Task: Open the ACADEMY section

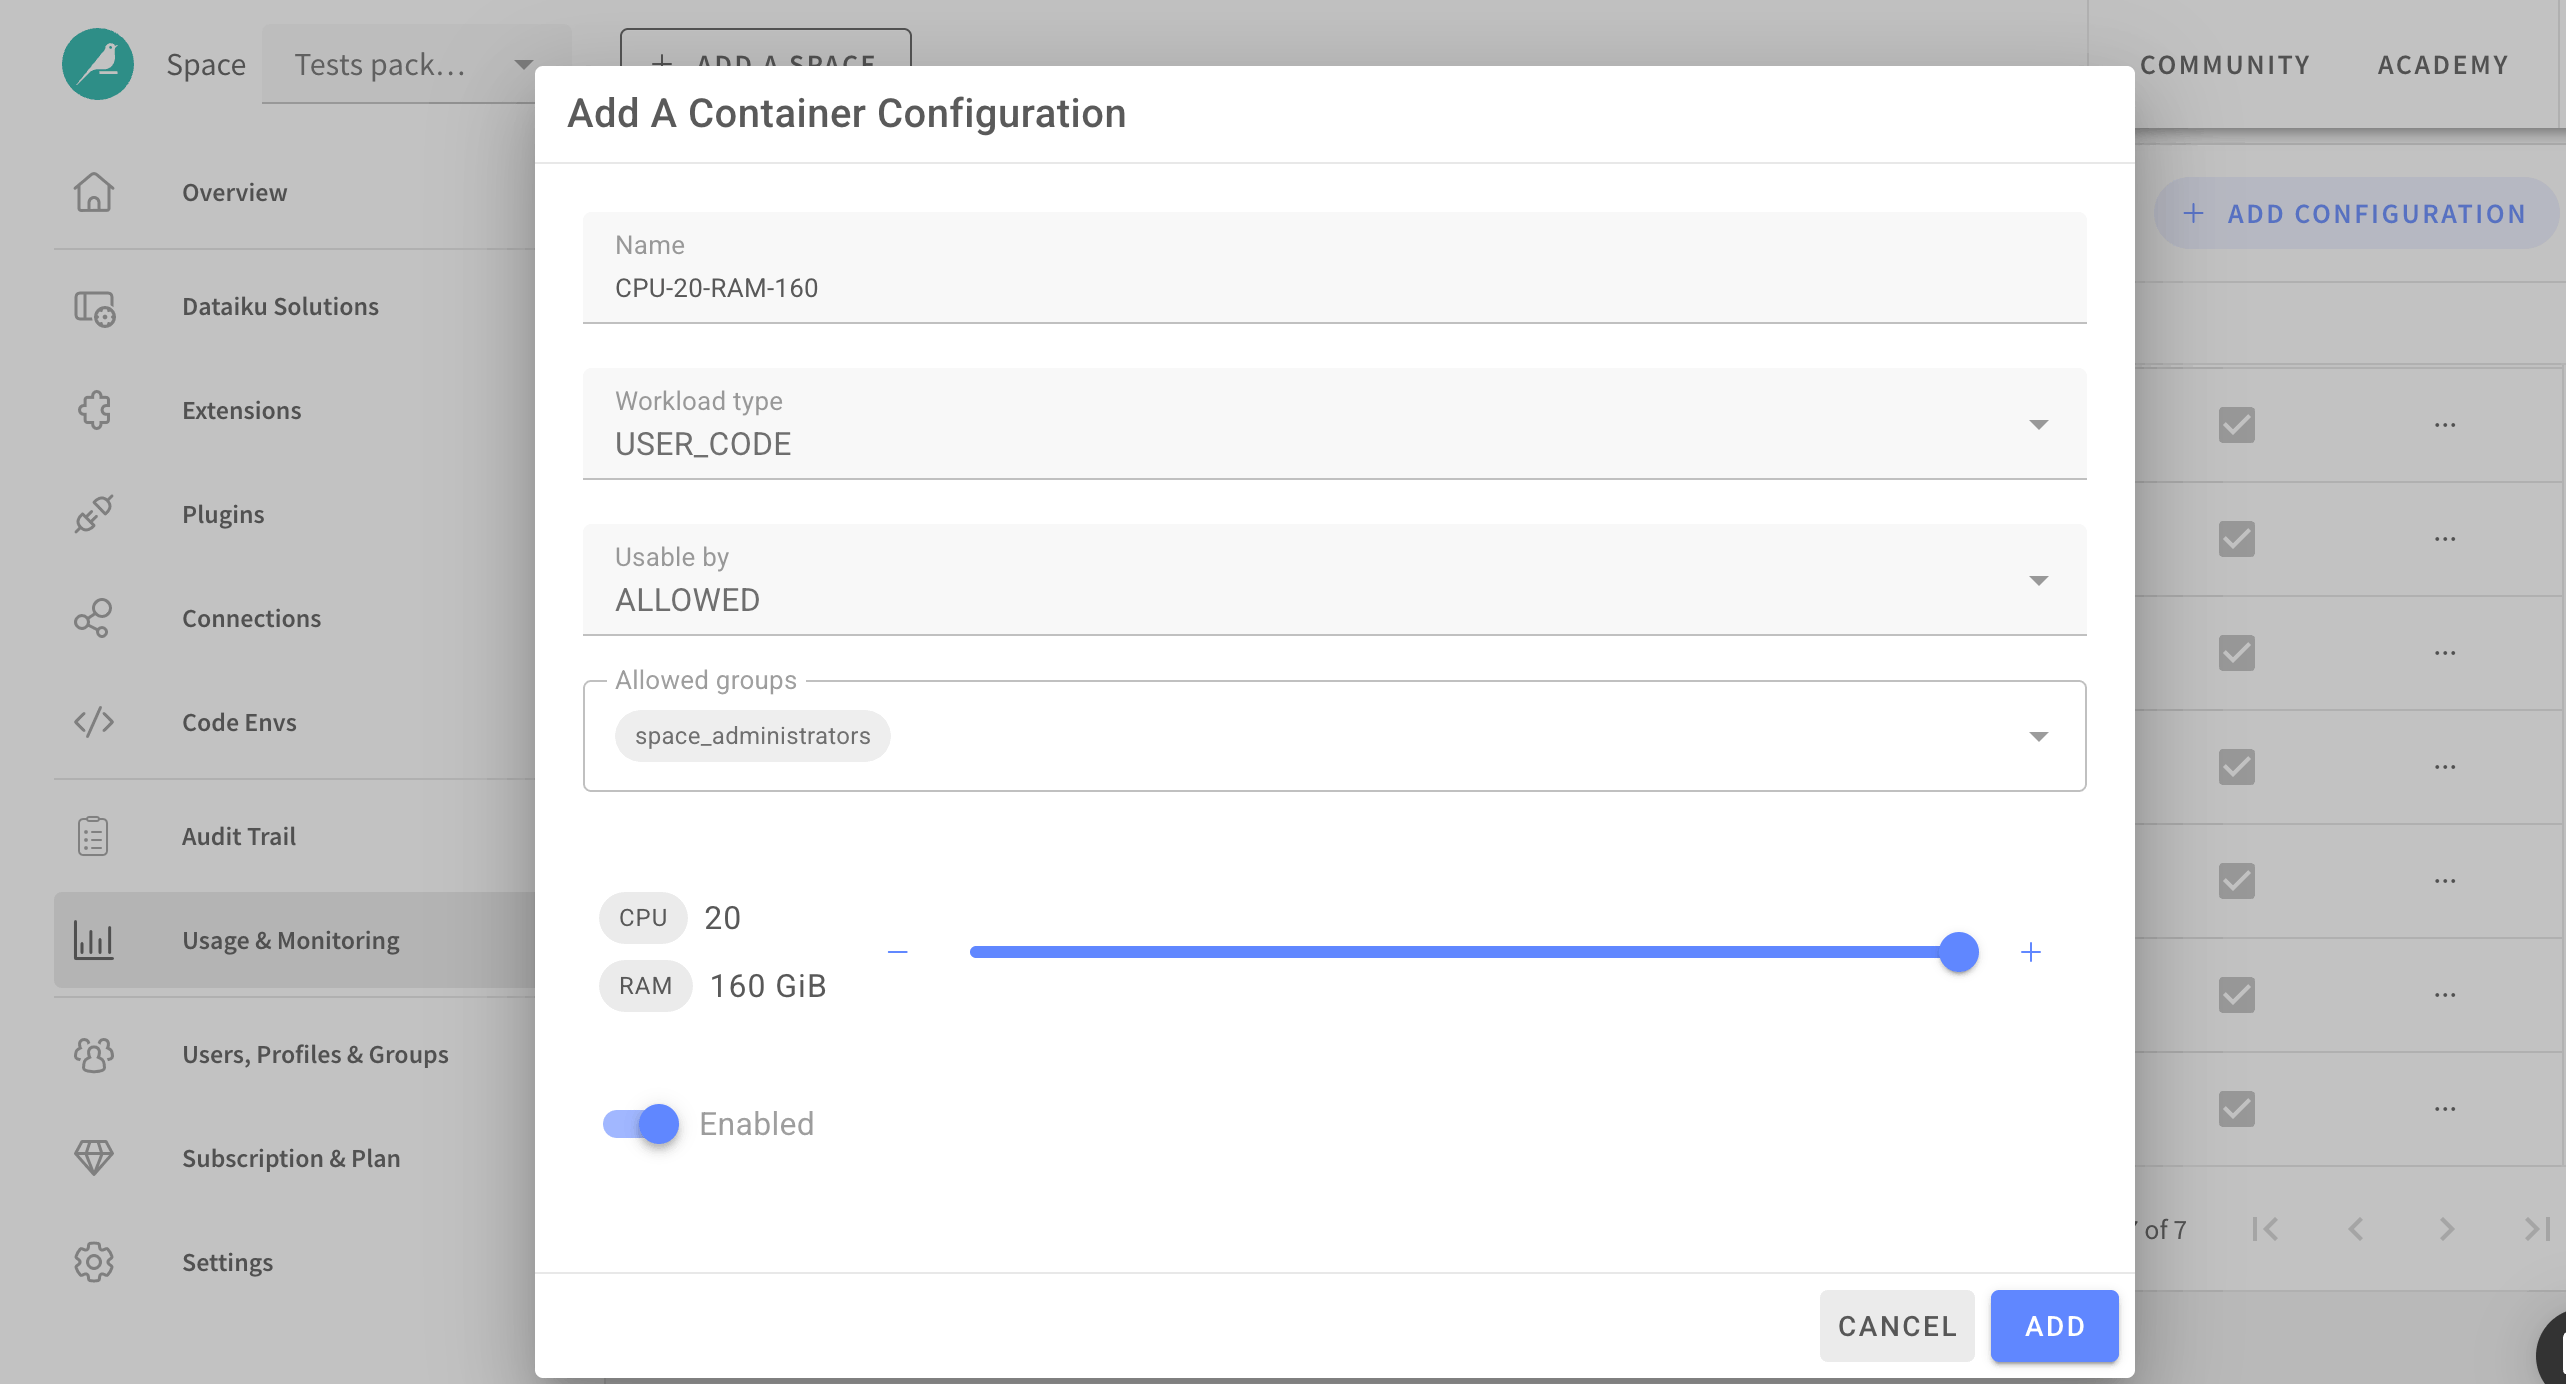Action: [x=2442, y=64]
